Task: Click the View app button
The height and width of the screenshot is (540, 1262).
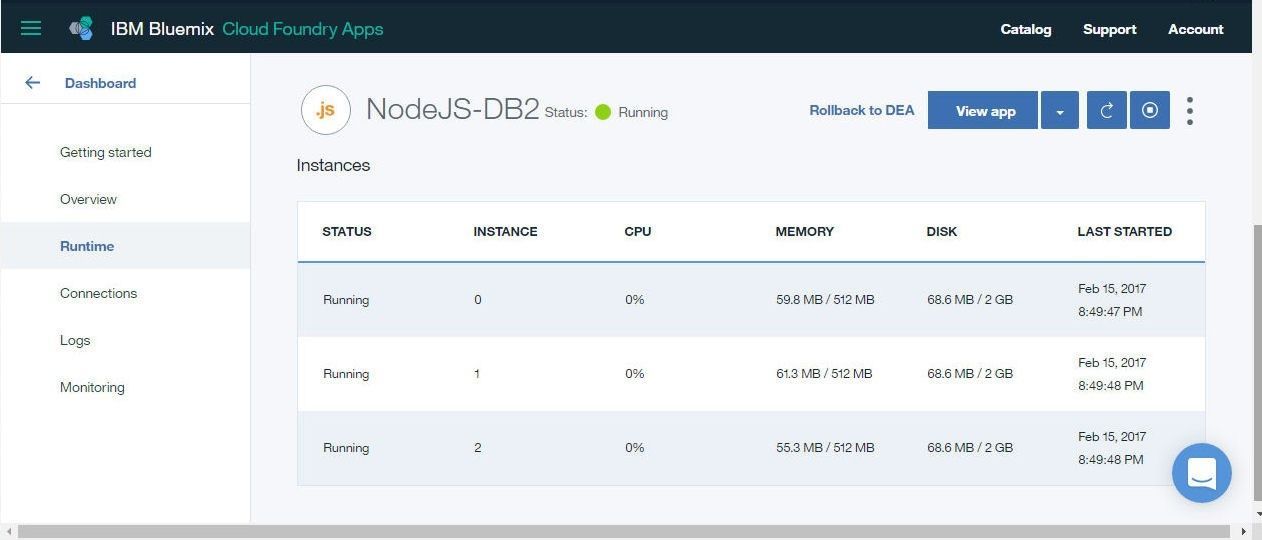Action: click(x=983, y=111)
